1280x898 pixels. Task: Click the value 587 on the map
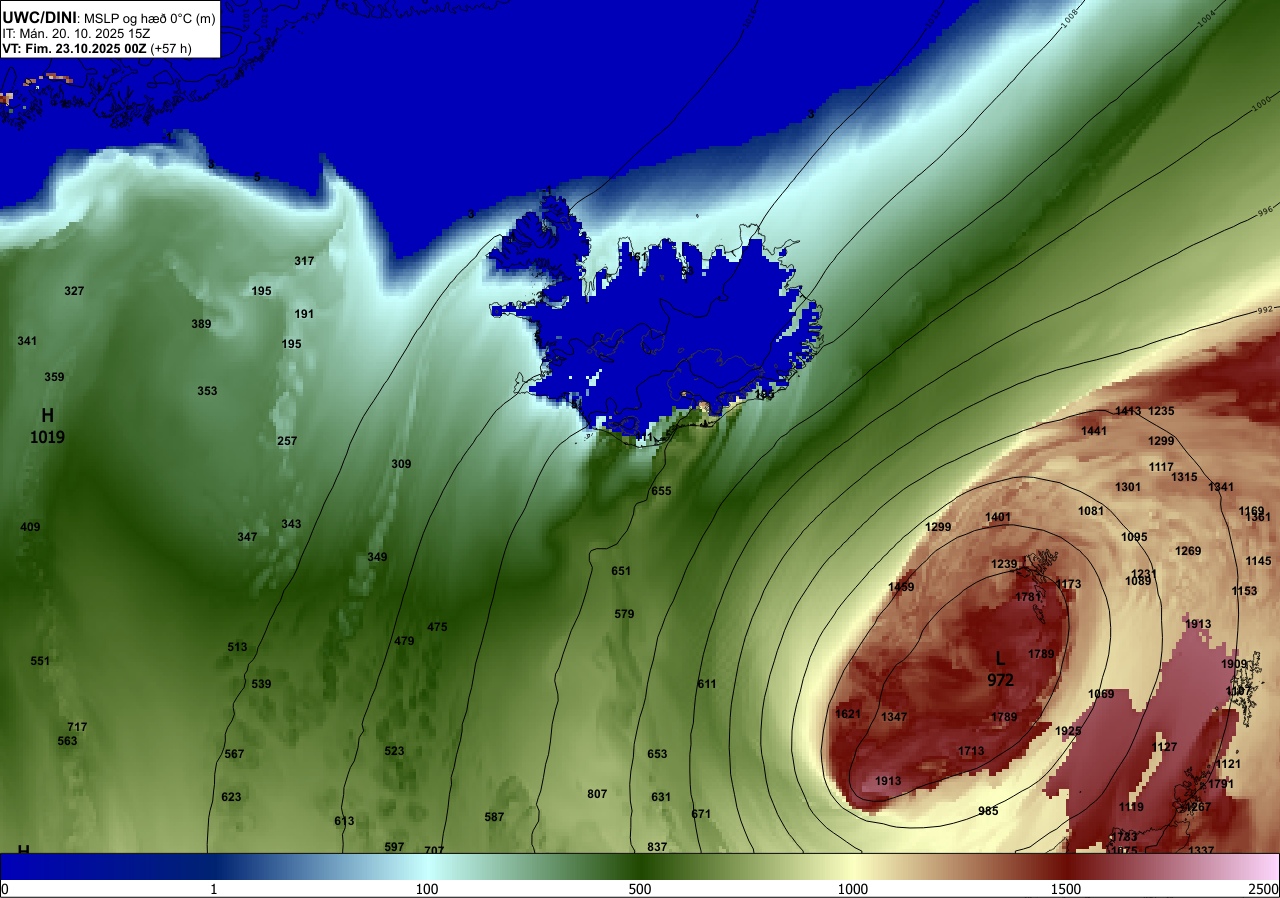494,817
